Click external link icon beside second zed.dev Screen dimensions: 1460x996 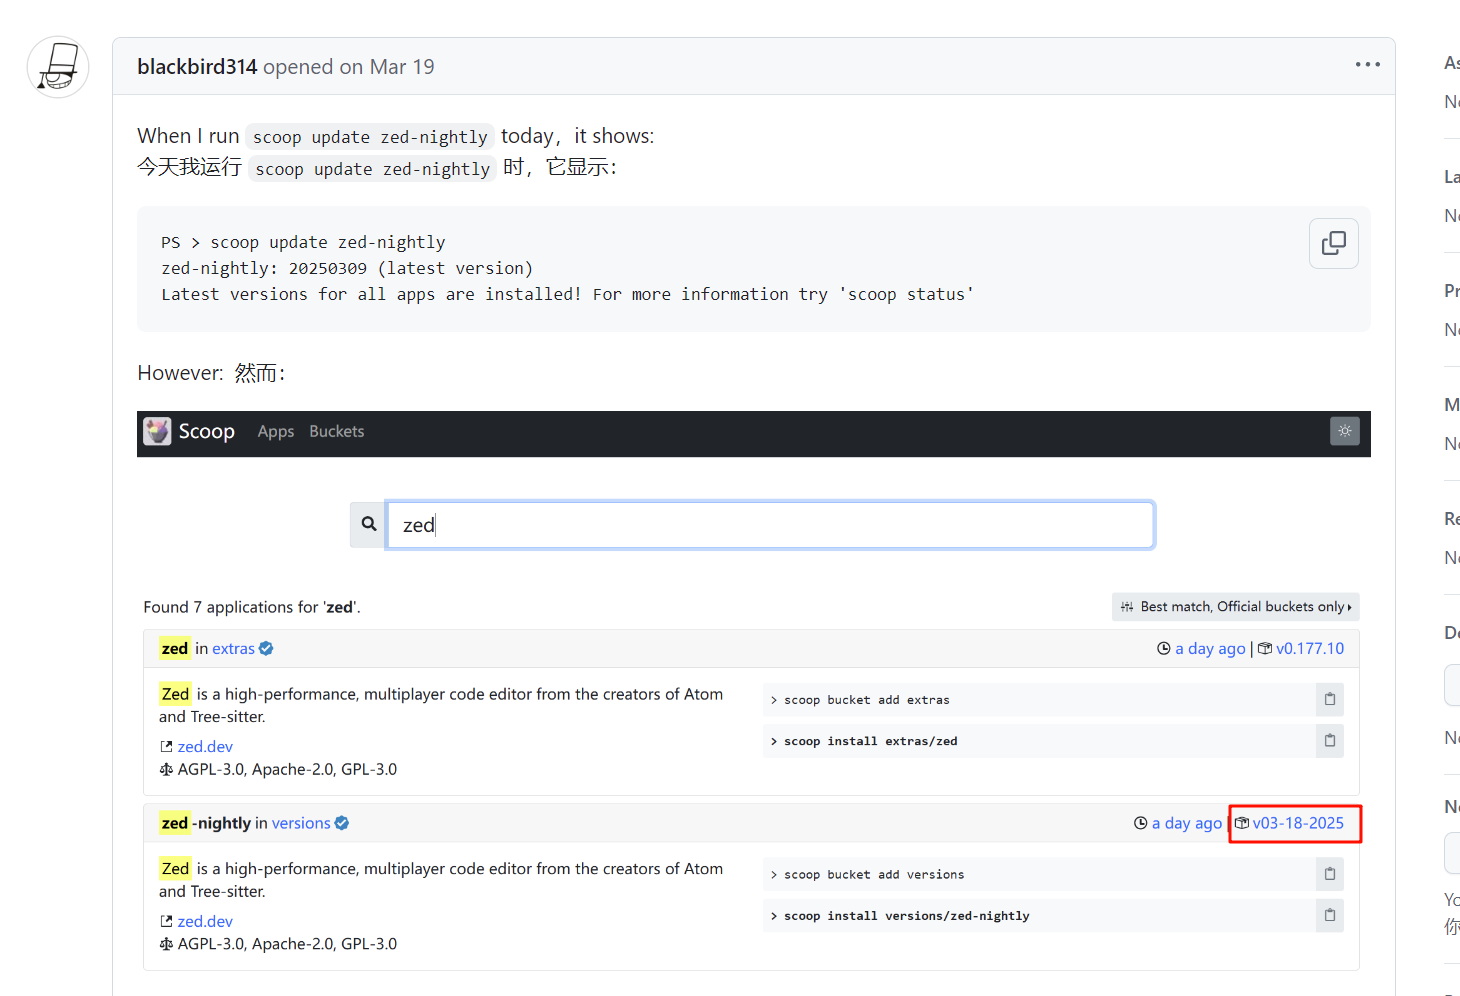(x=166, y=921)
